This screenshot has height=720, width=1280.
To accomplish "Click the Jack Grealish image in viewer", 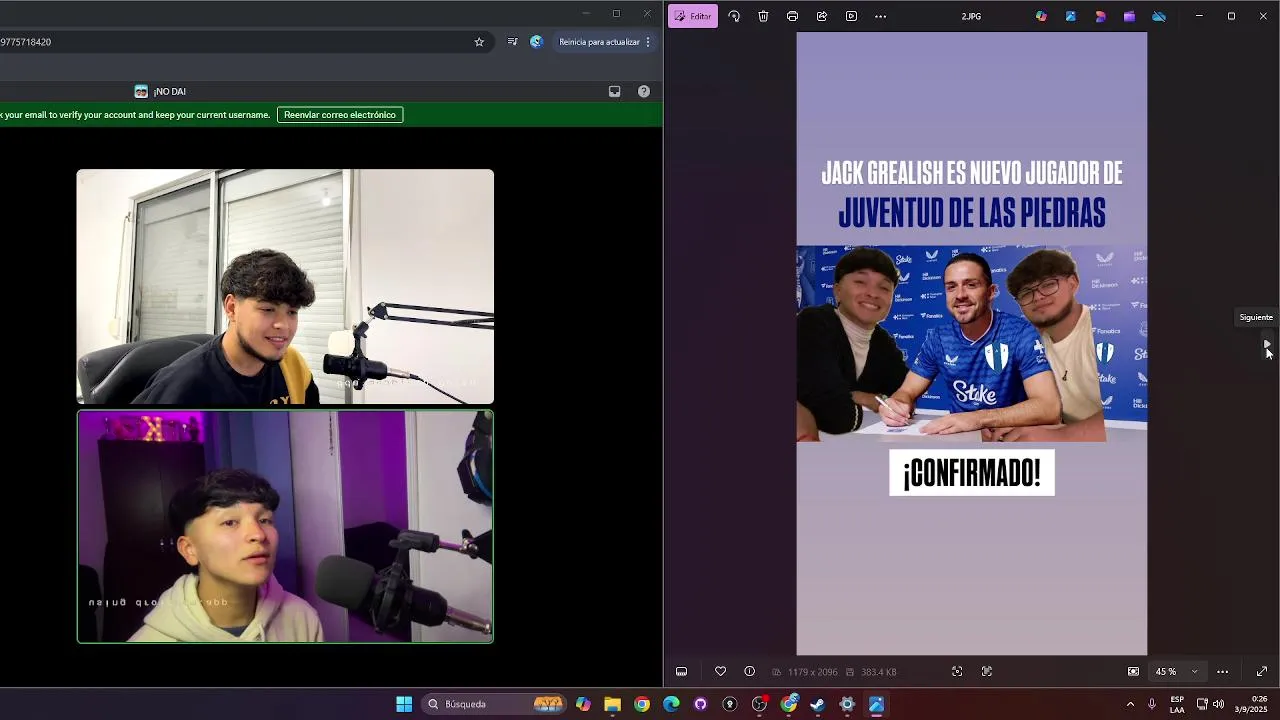I will click(971, 343).
